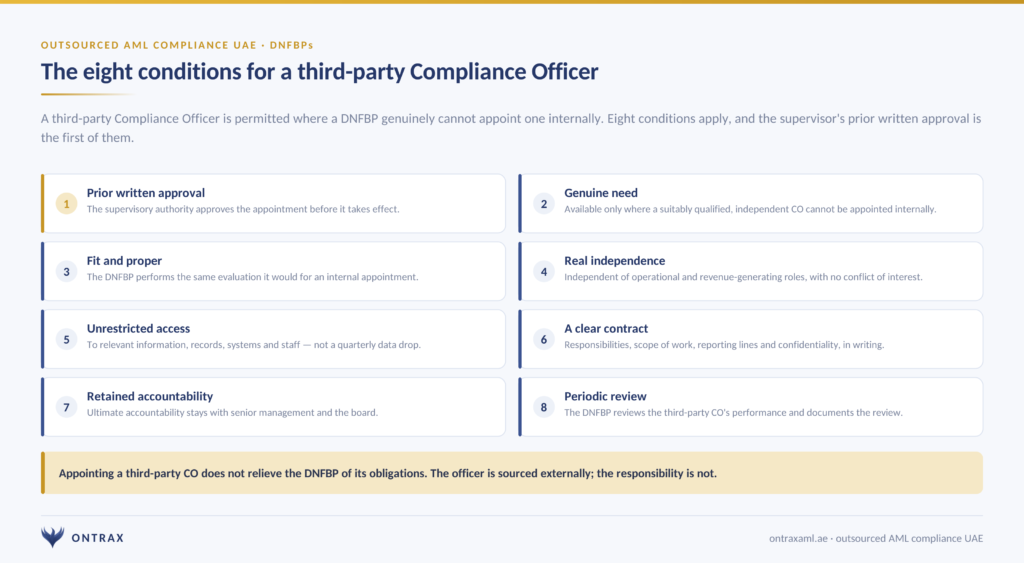
Task: Click the main heading 'The eight conditions' title
Action: [319, 71]
